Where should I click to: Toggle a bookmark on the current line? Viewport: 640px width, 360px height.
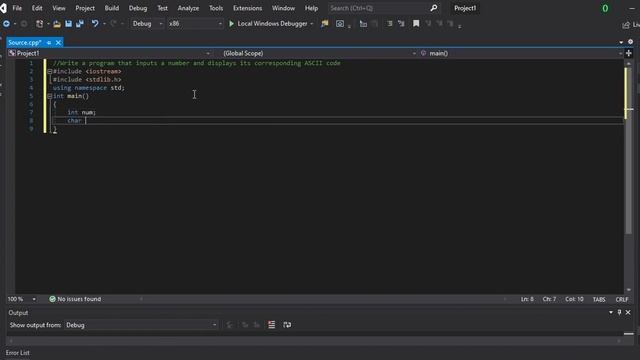click(x=416, y=24)
